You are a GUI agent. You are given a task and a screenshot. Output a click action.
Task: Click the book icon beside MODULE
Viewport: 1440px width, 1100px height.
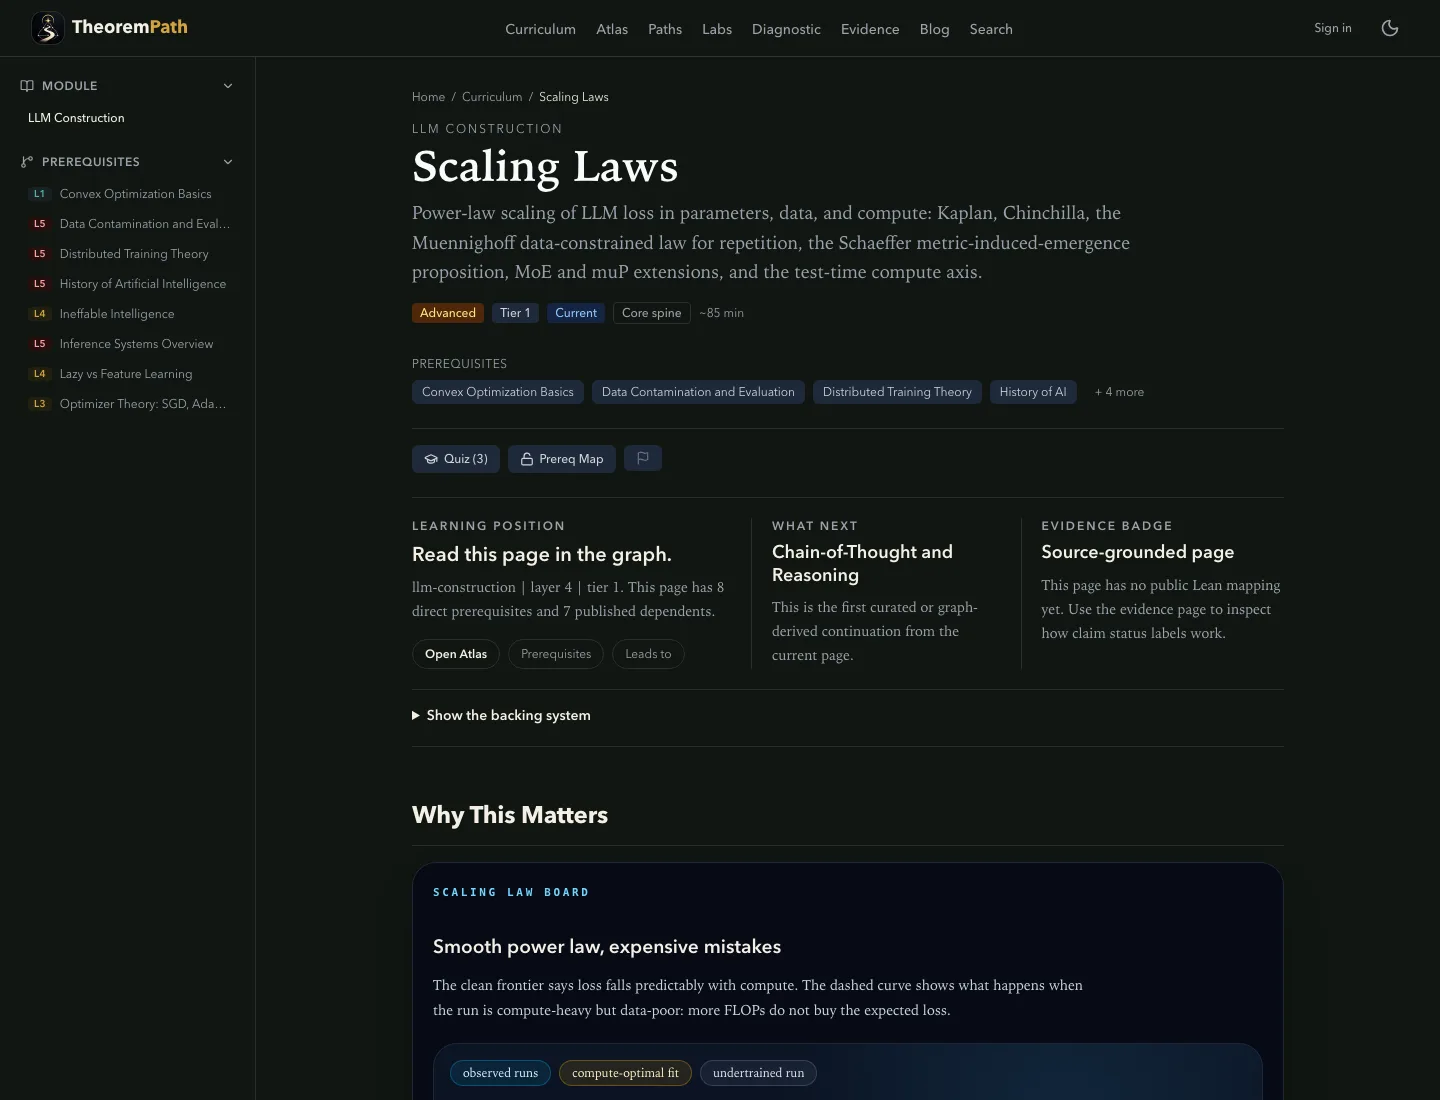pyautogui.click(x=27, y=86)
